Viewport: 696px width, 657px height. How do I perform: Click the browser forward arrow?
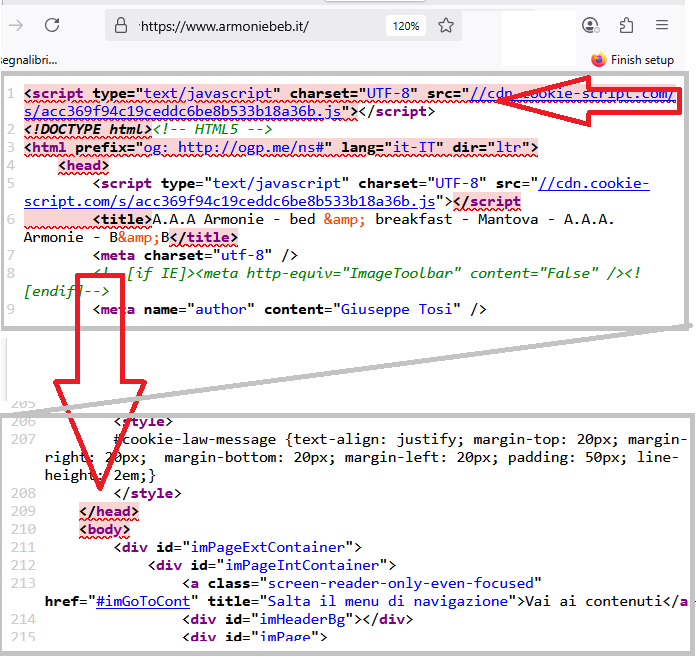click(16, 25)
